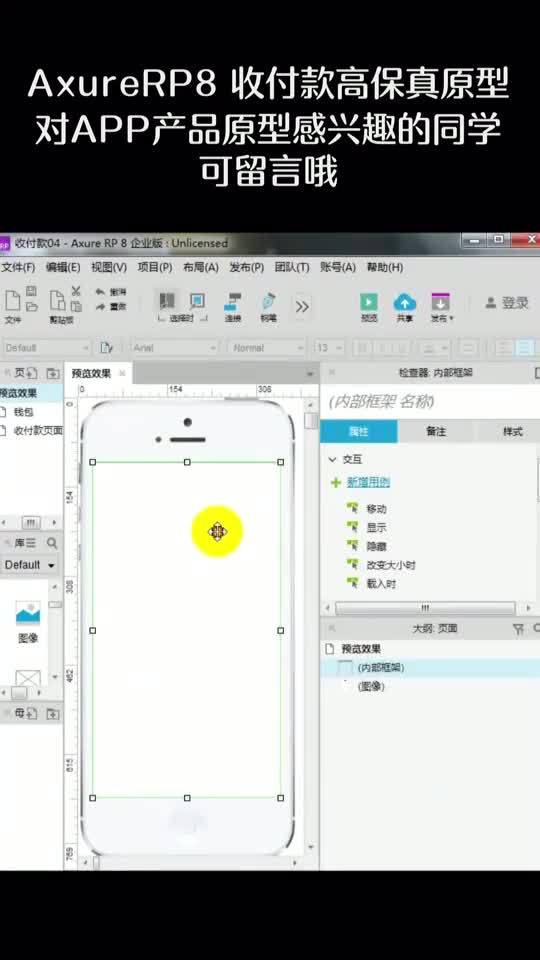Open the 发布(P) menu
The width and height of the screenshot is (540, 960).
point(247,268)
